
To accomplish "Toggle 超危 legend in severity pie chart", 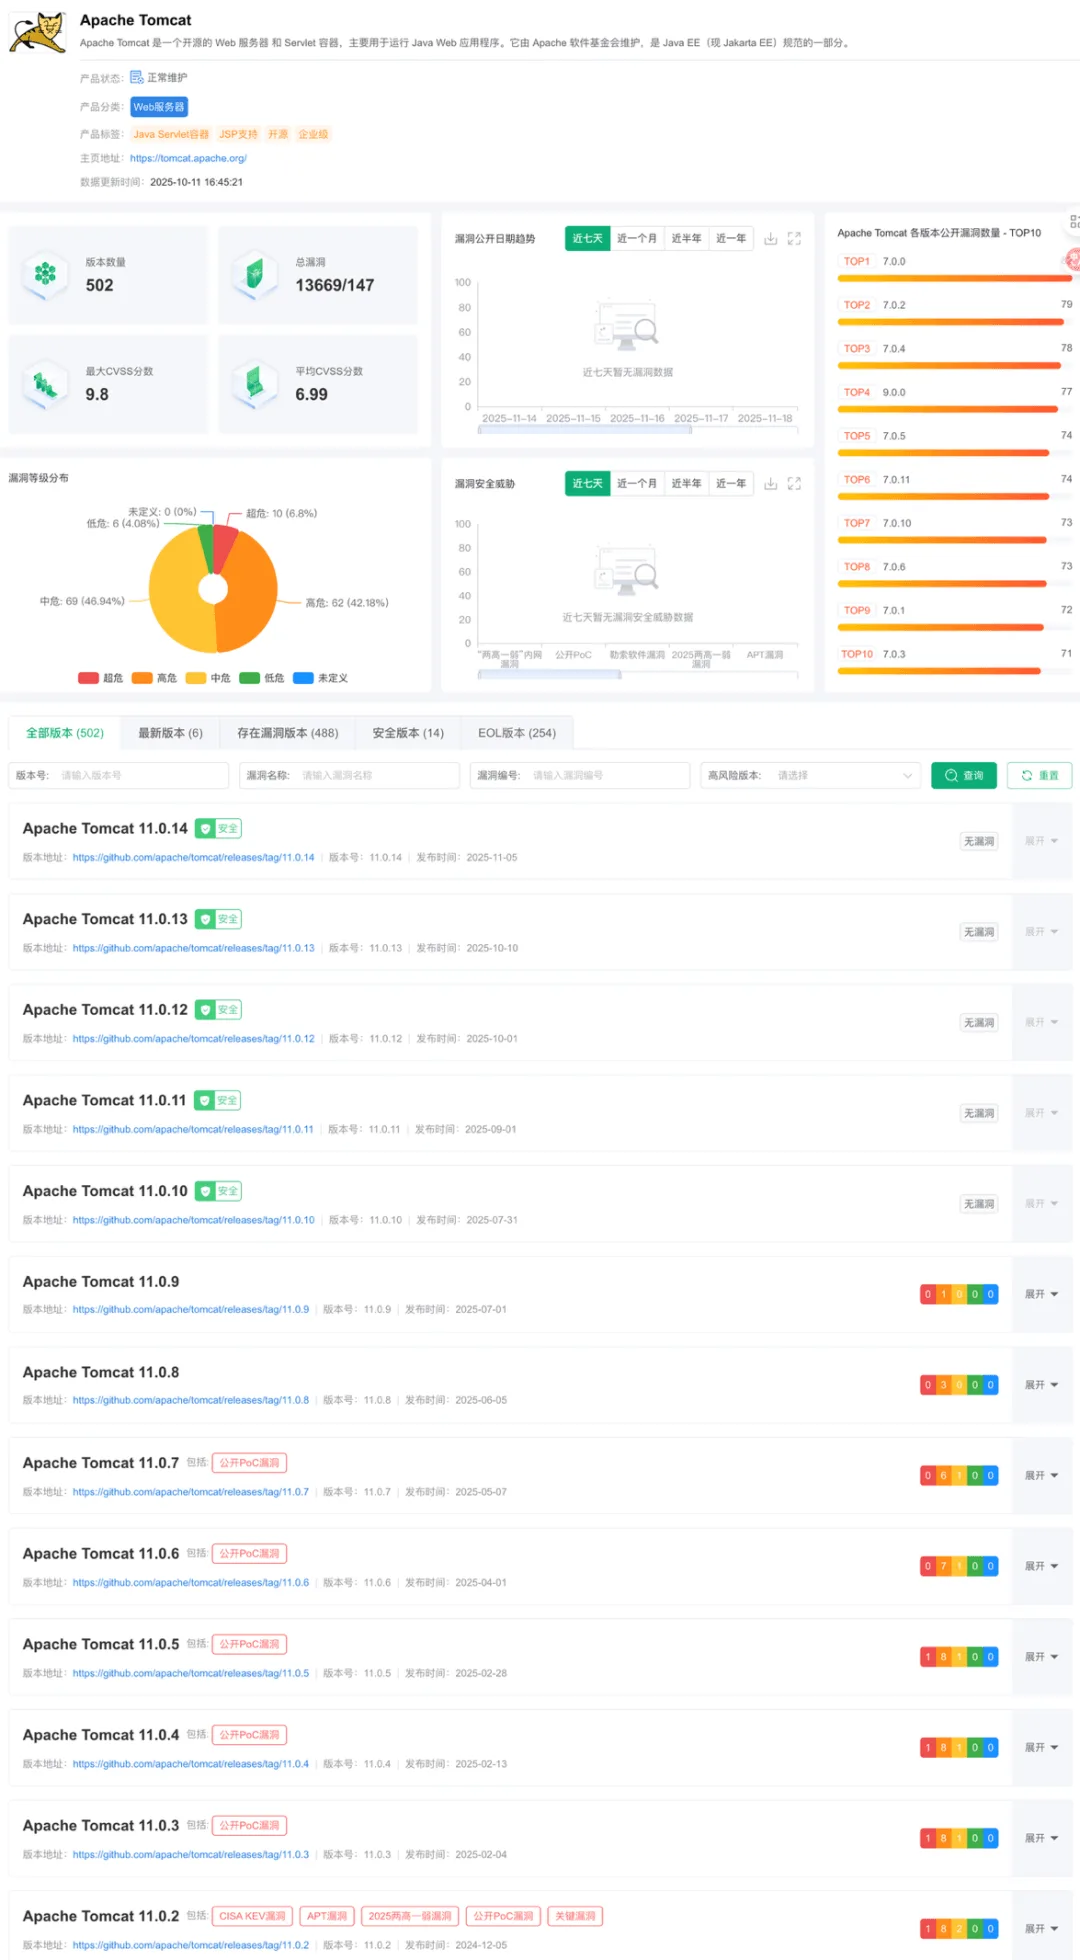I will (101, 678).
